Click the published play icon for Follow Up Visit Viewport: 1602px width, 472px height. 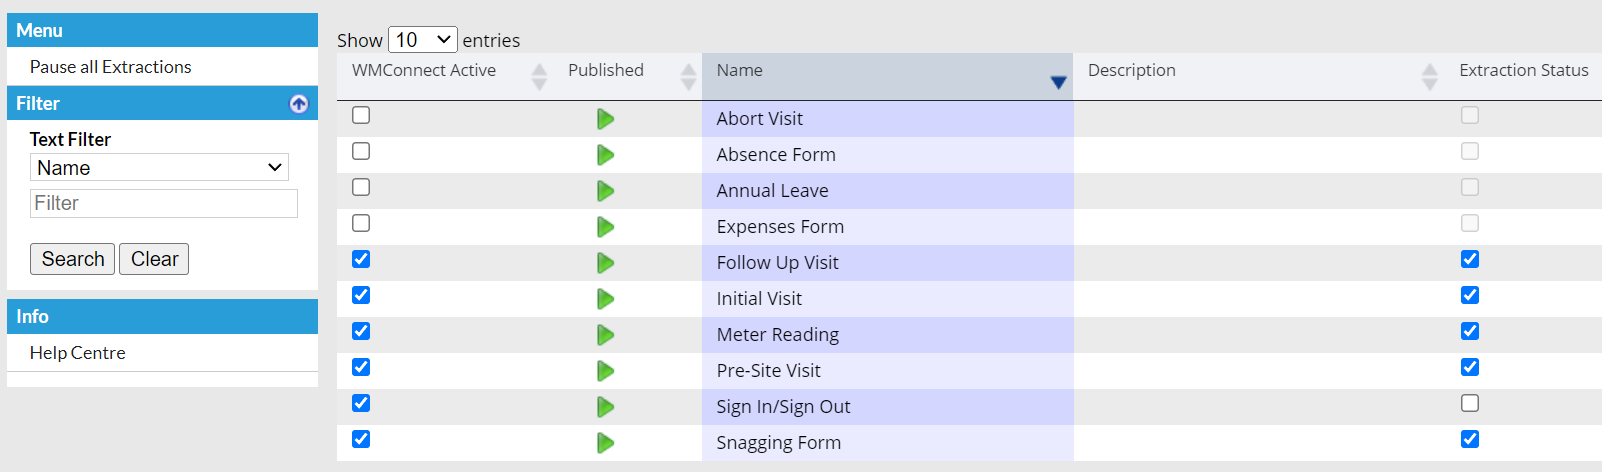click(605, 263)
